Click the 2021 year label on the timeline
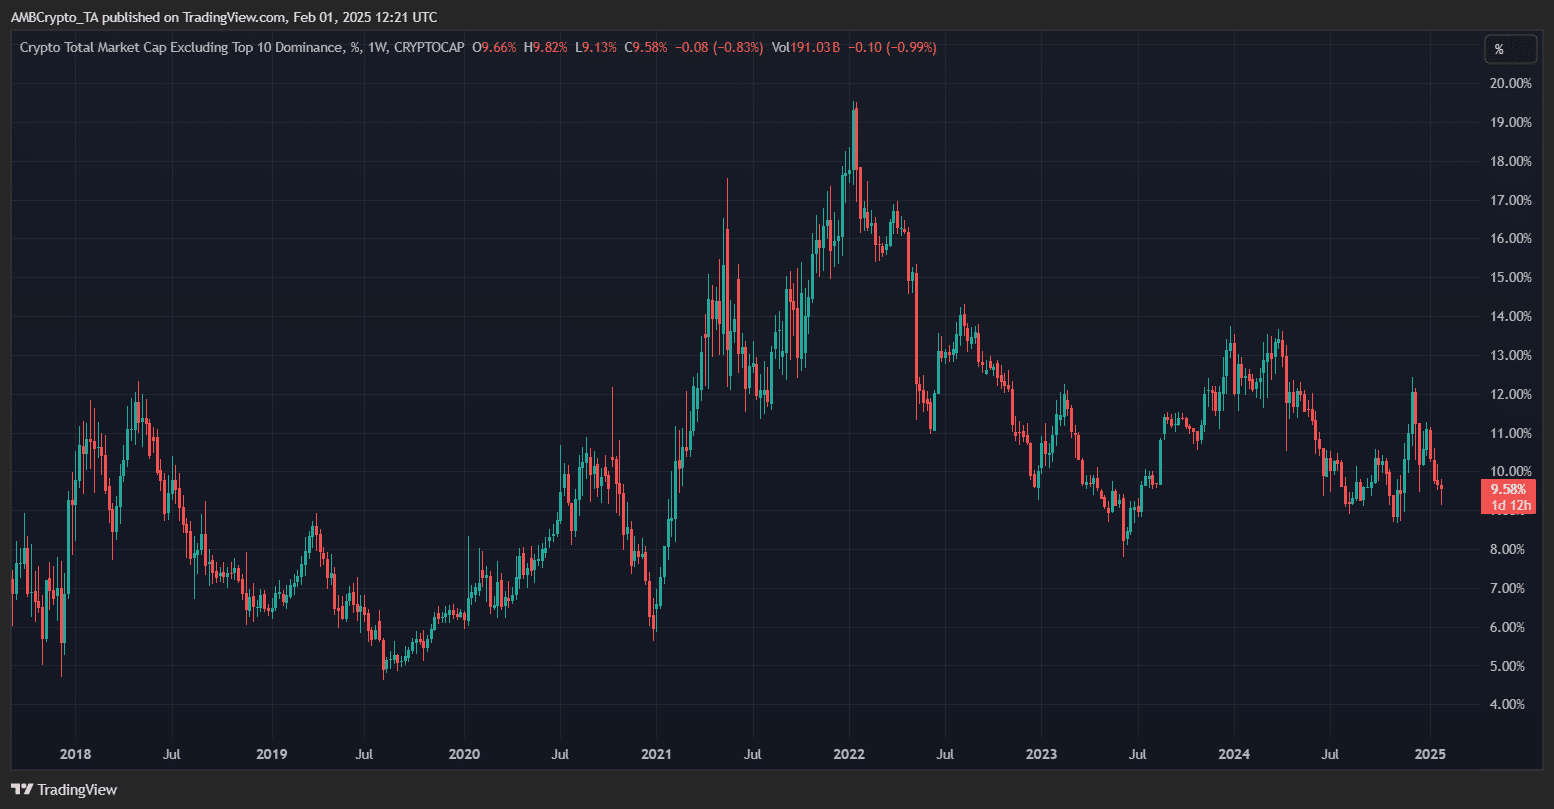The height and width of the screenshot is (809, 1554). coord(656,754)
